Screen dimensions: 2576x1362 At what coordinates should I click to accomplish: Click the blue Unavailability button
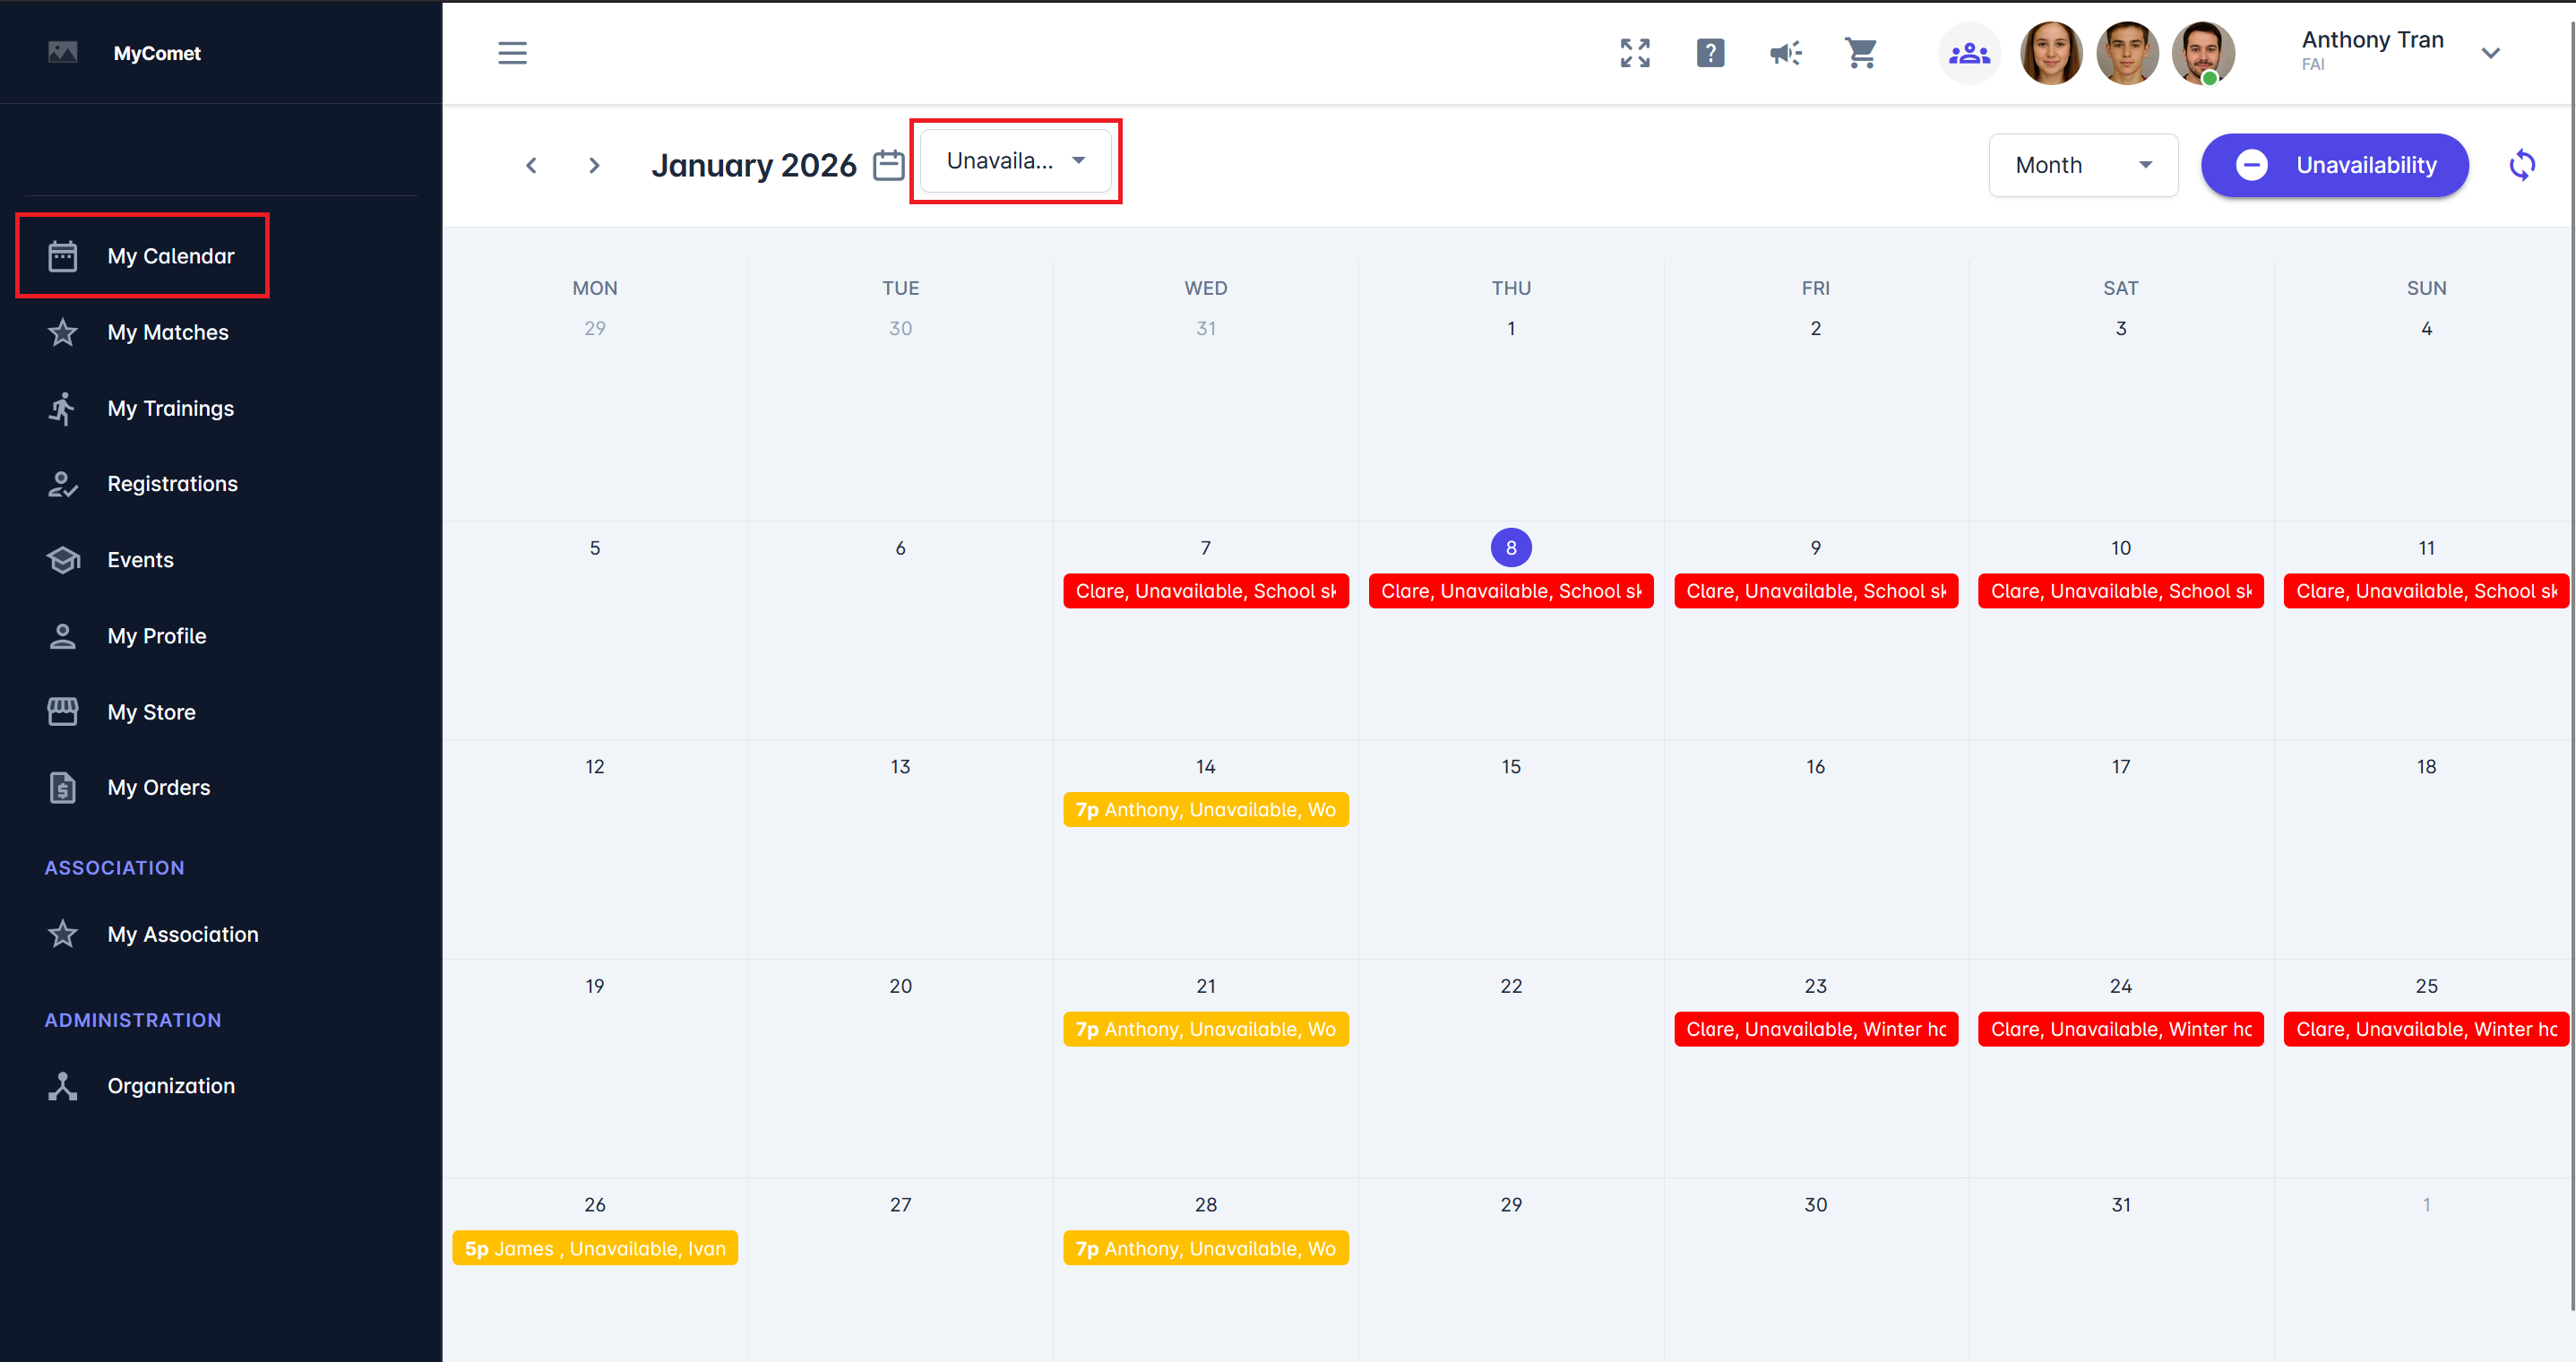(2334, 165)
